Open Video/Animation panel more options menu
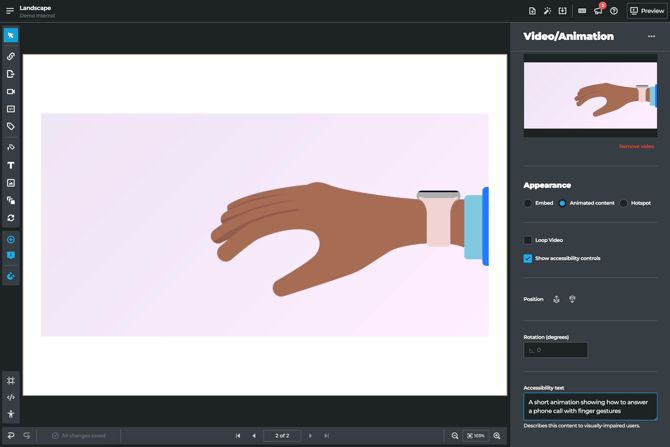 pos(651,37)
